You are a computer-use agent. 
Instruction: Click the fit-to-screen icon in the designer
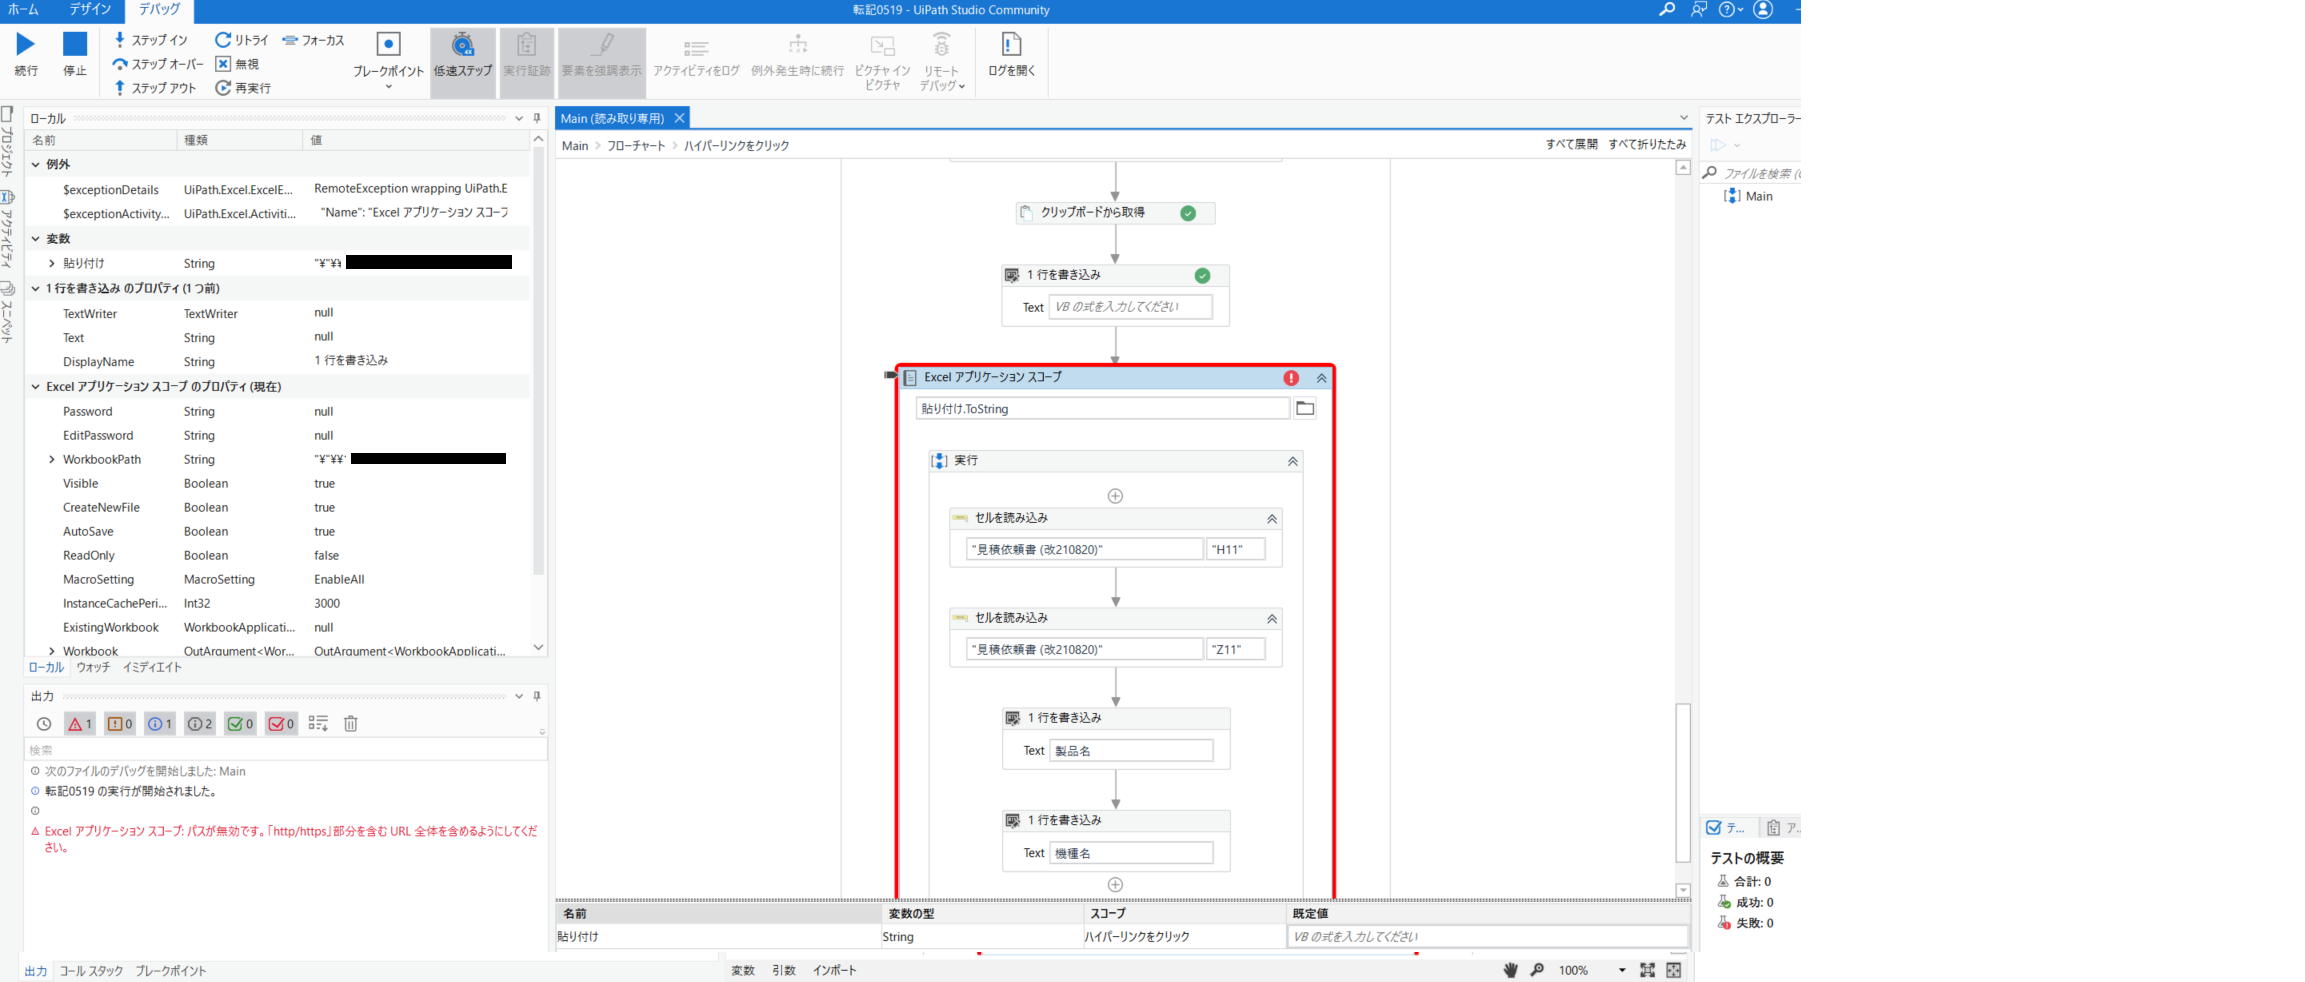(1648, 970)
